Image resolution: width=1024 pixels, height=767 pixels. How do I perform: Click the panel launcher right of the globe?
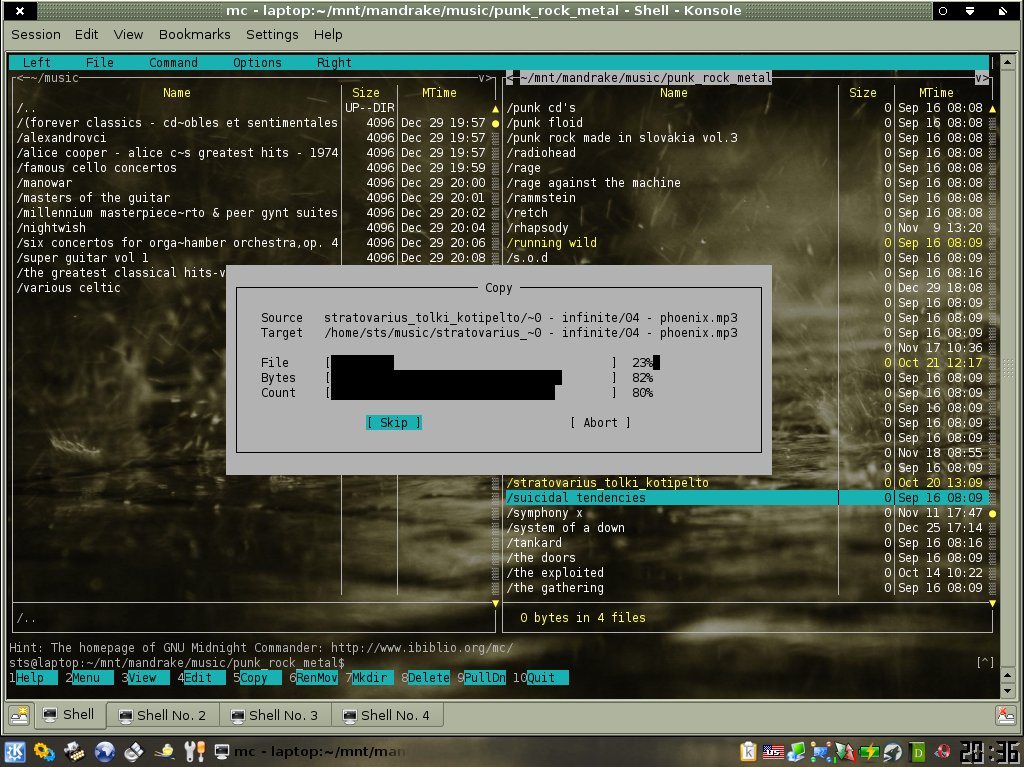(134, 752)
